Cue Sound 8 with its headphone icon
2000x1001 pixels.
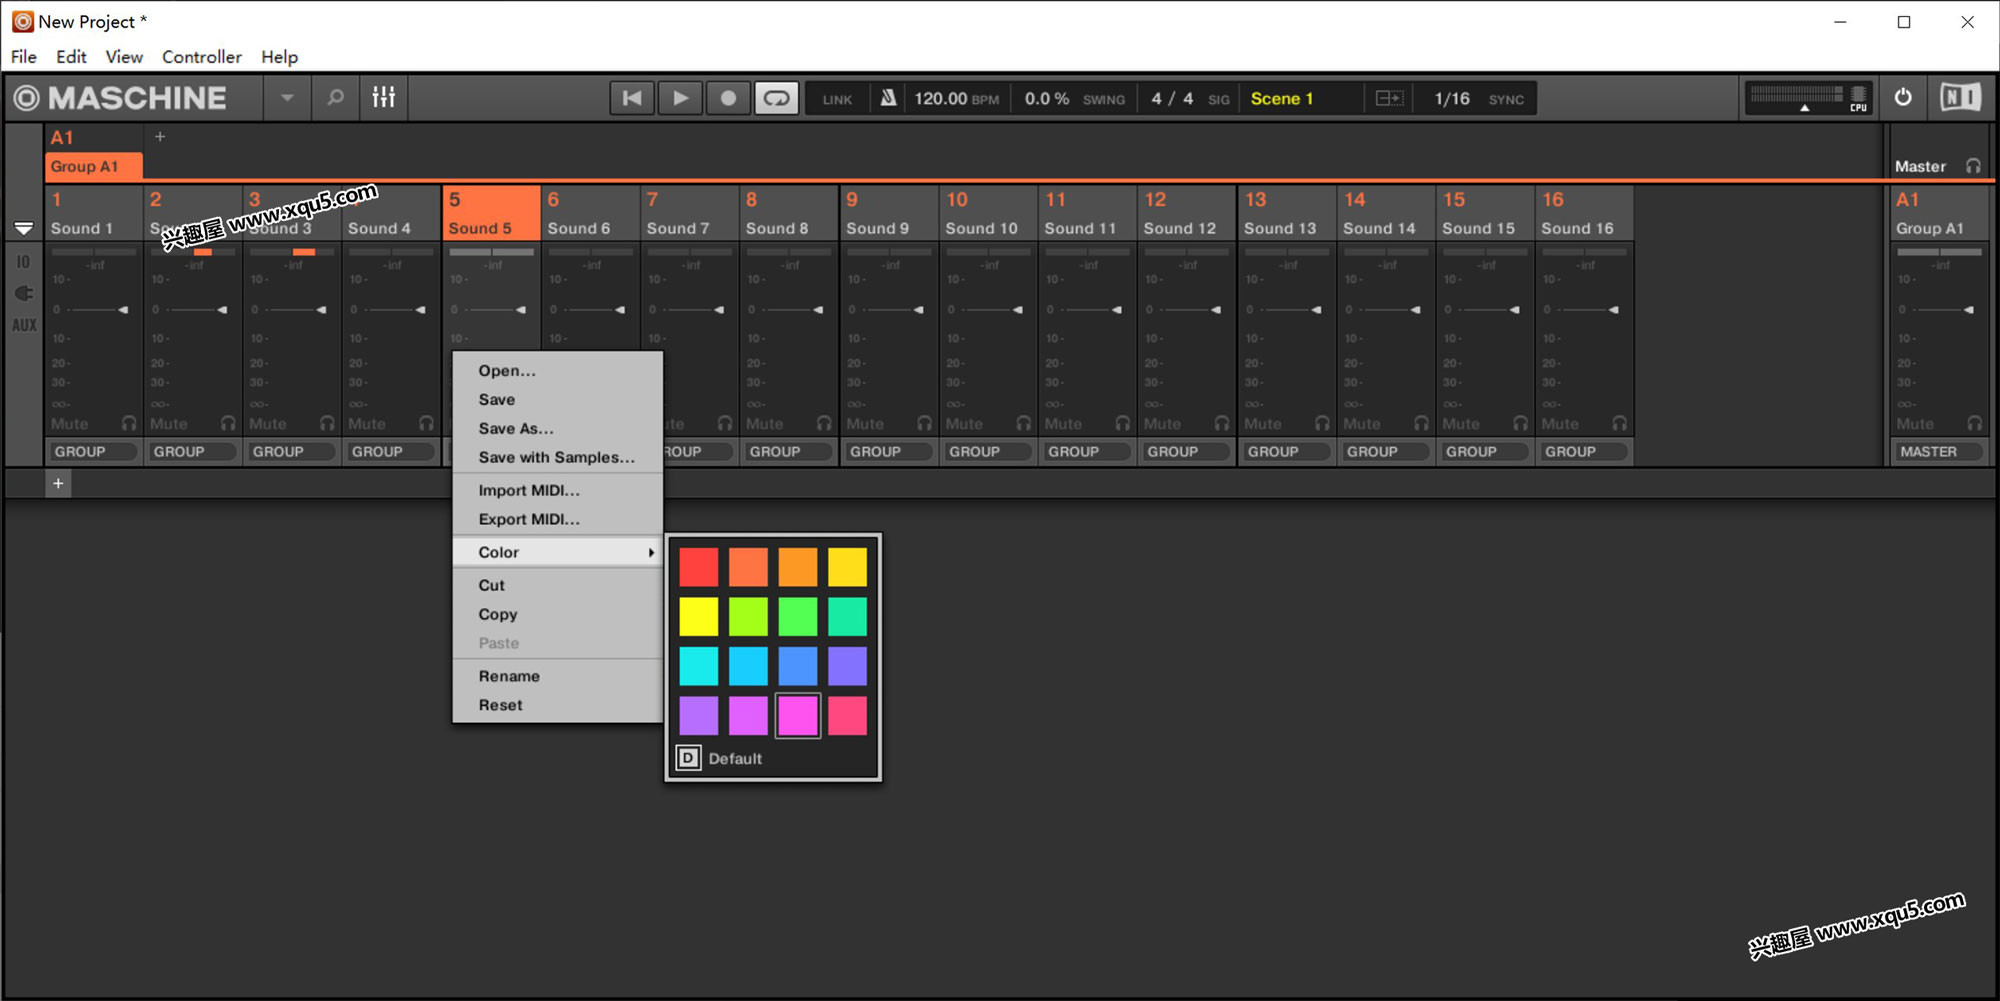pyautogui.click(x=824, y=424)
